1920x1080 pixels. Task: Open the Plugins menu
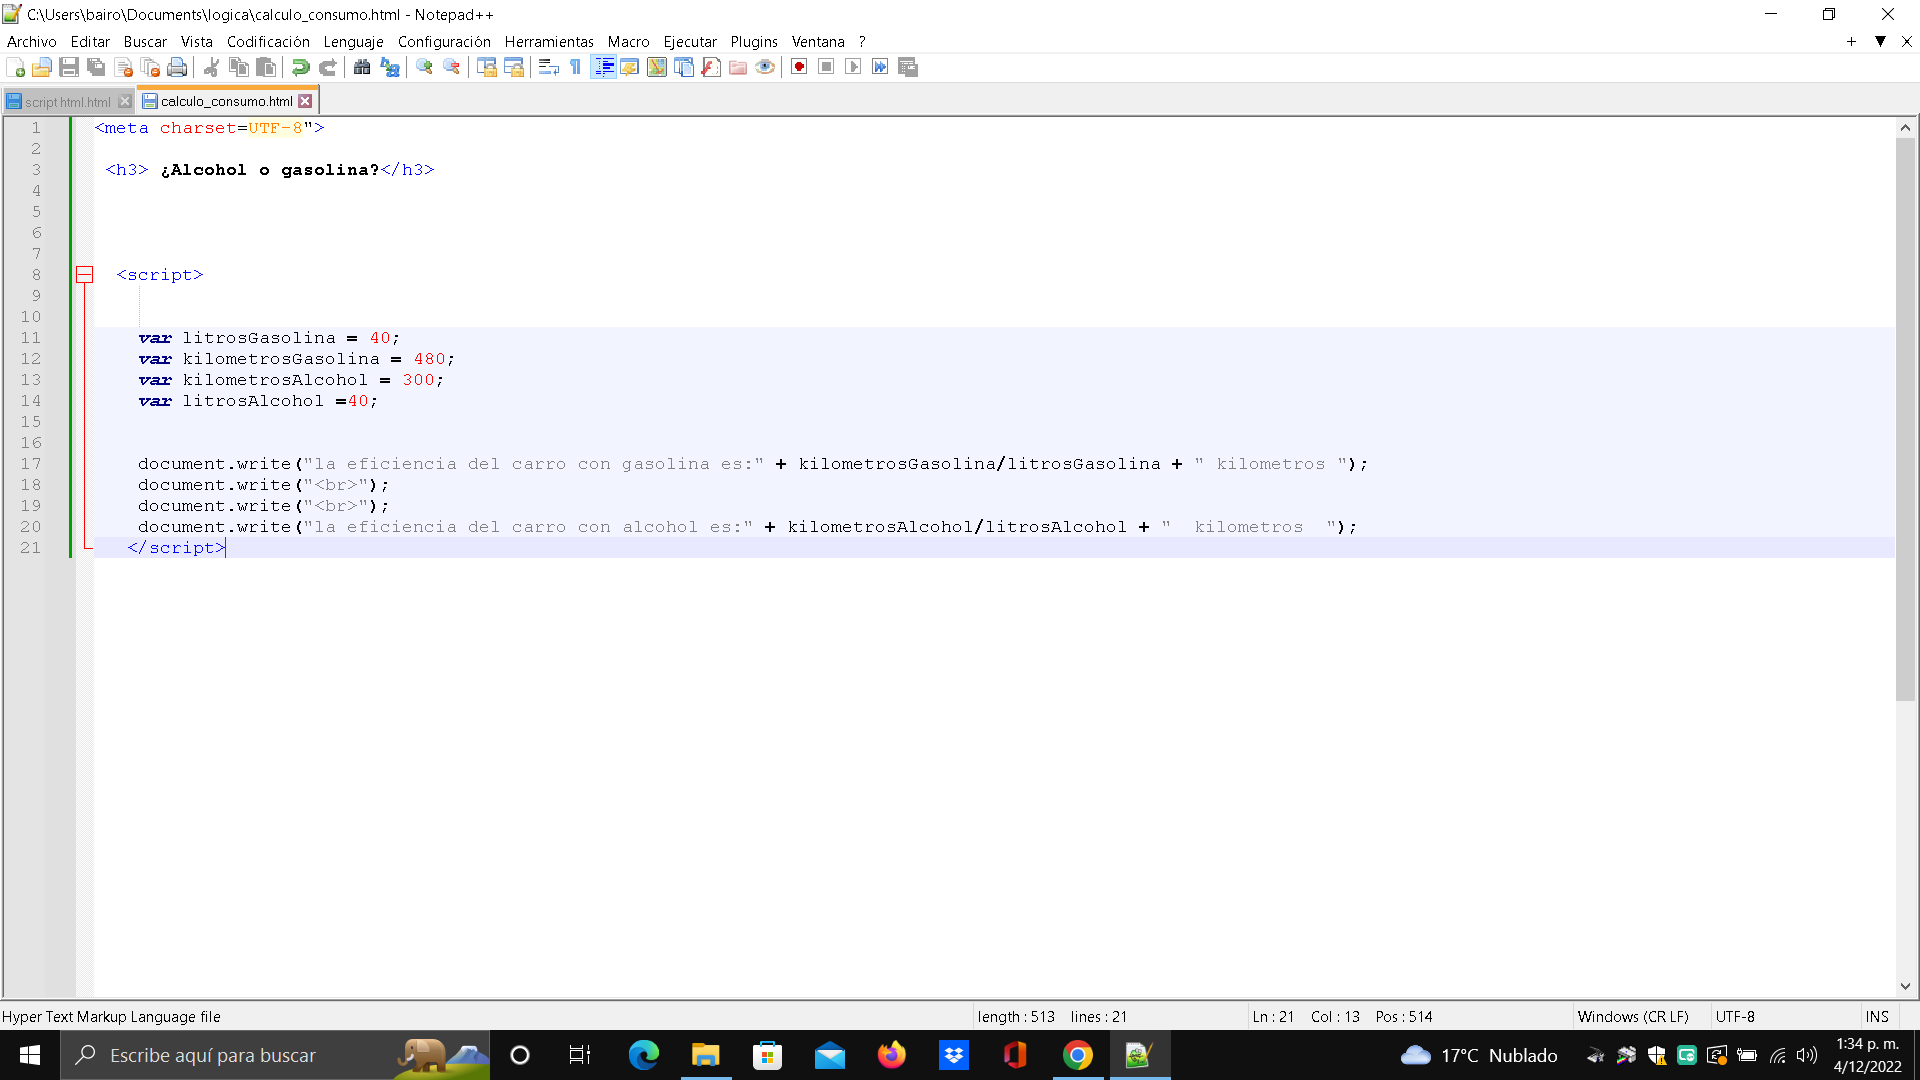(754, 42)
